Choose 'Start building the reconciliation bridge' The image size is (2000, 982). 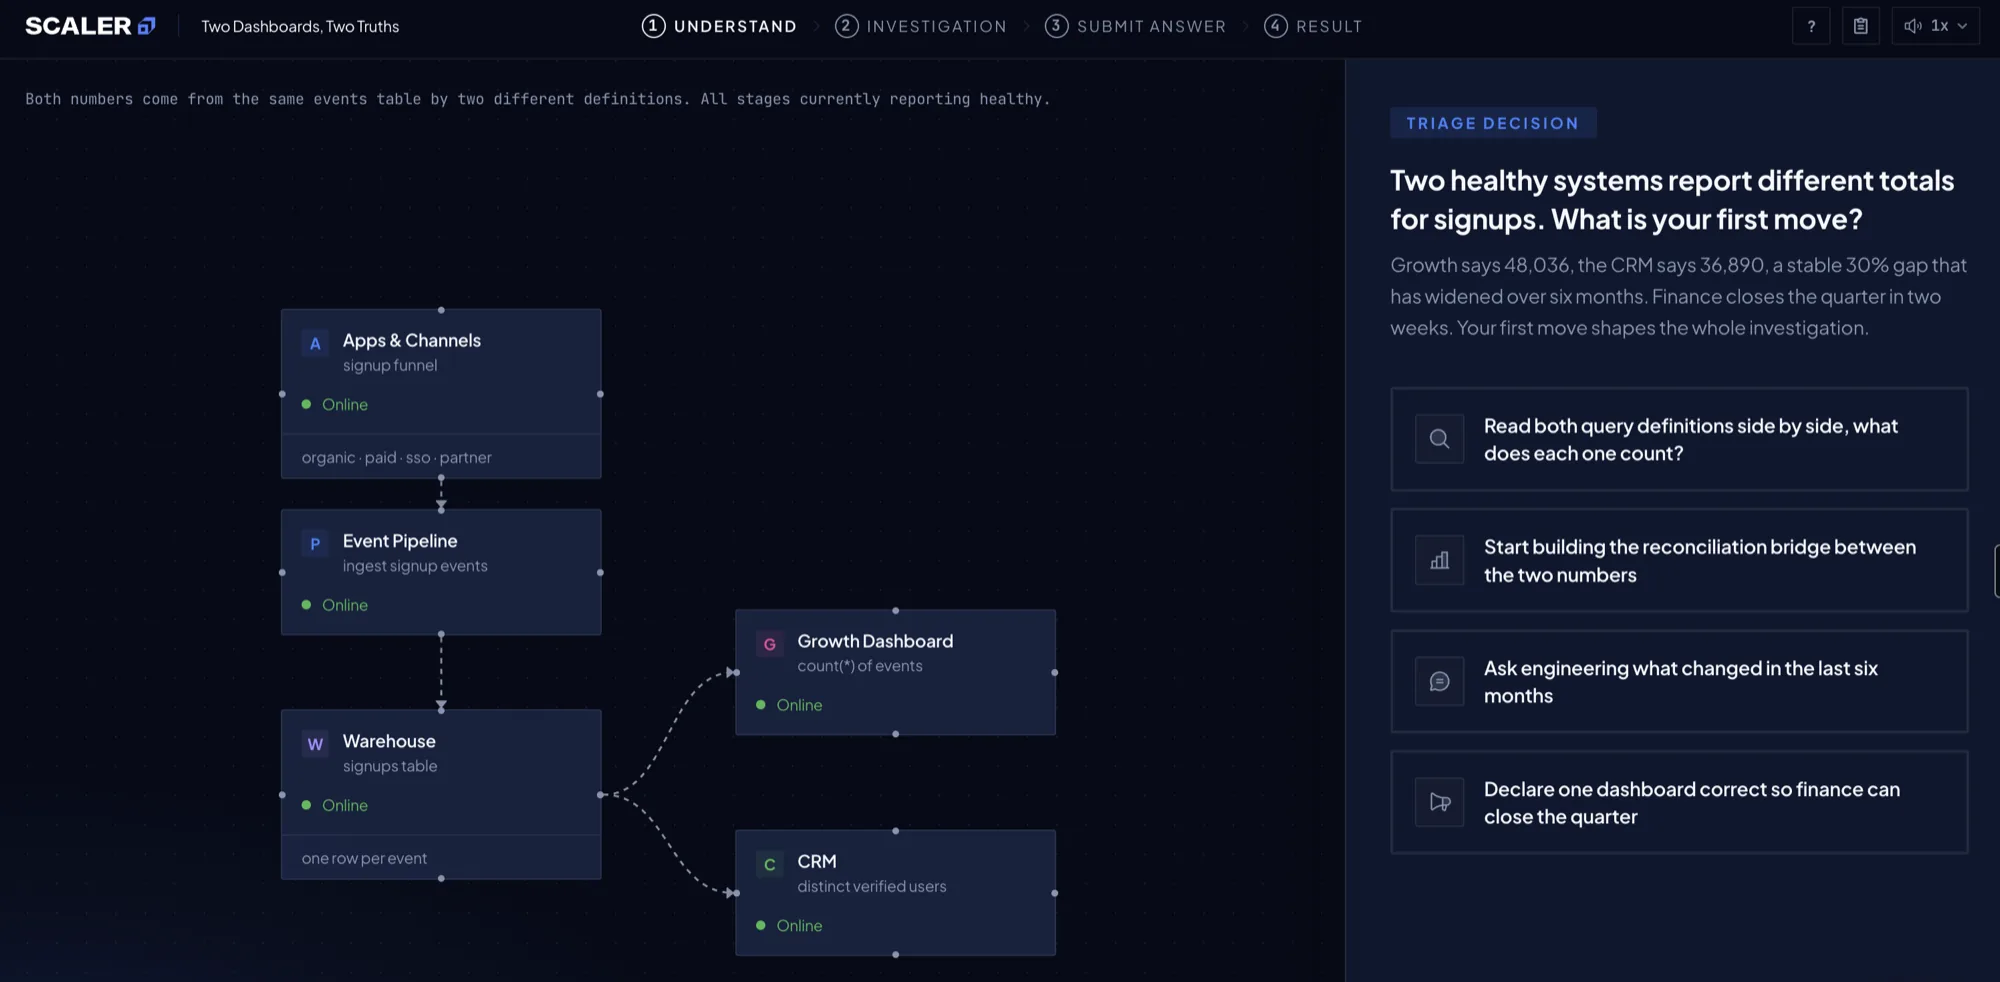click(x=1679, y=560)
